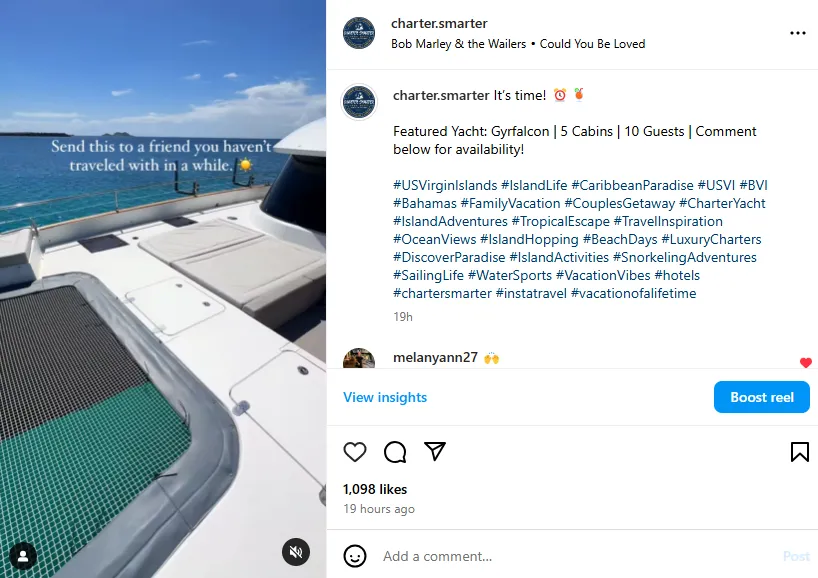
Task: Open the #USVirginIslands hashtag
Action: click(445, 185)
